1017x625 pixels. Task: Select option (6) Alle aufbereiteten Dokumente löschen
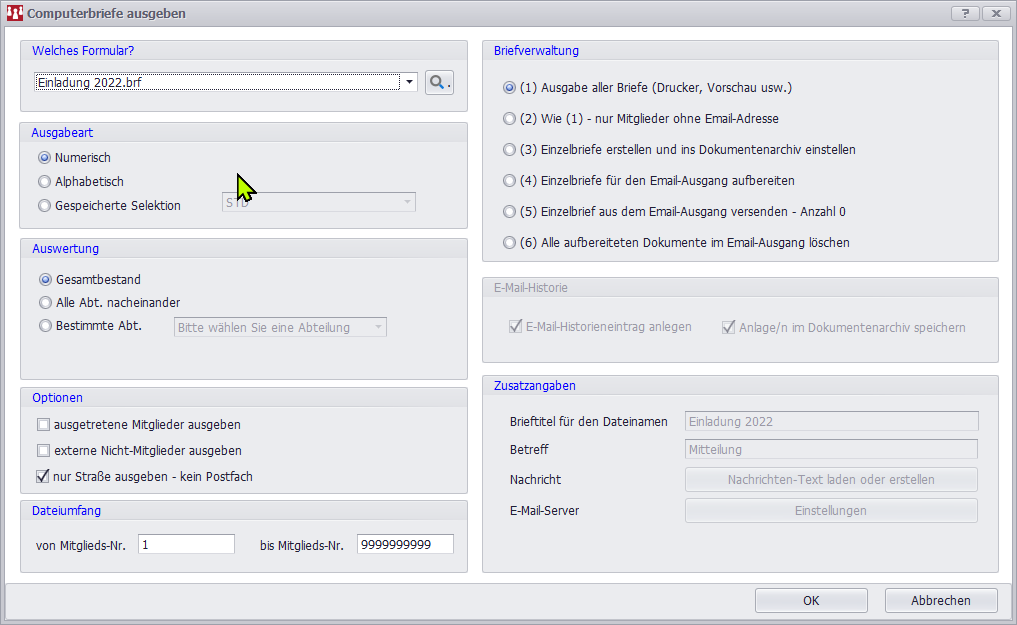[x=509, y=243]
